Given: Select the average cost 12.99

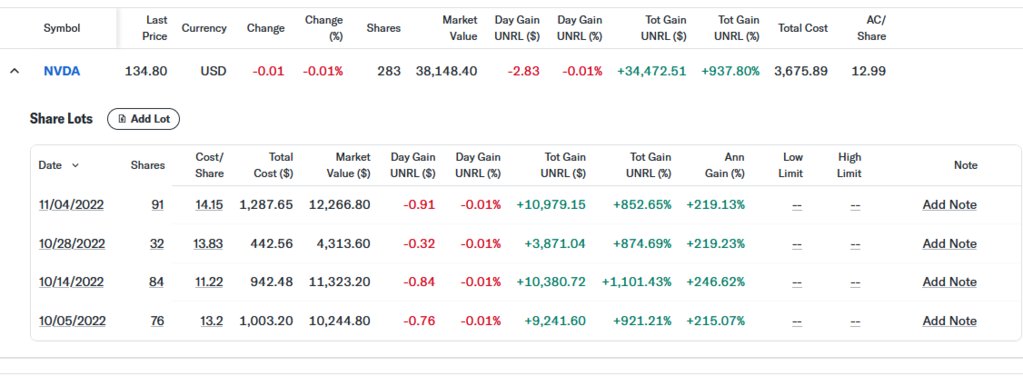Looking at the screenshot, I should click(869, 71).
